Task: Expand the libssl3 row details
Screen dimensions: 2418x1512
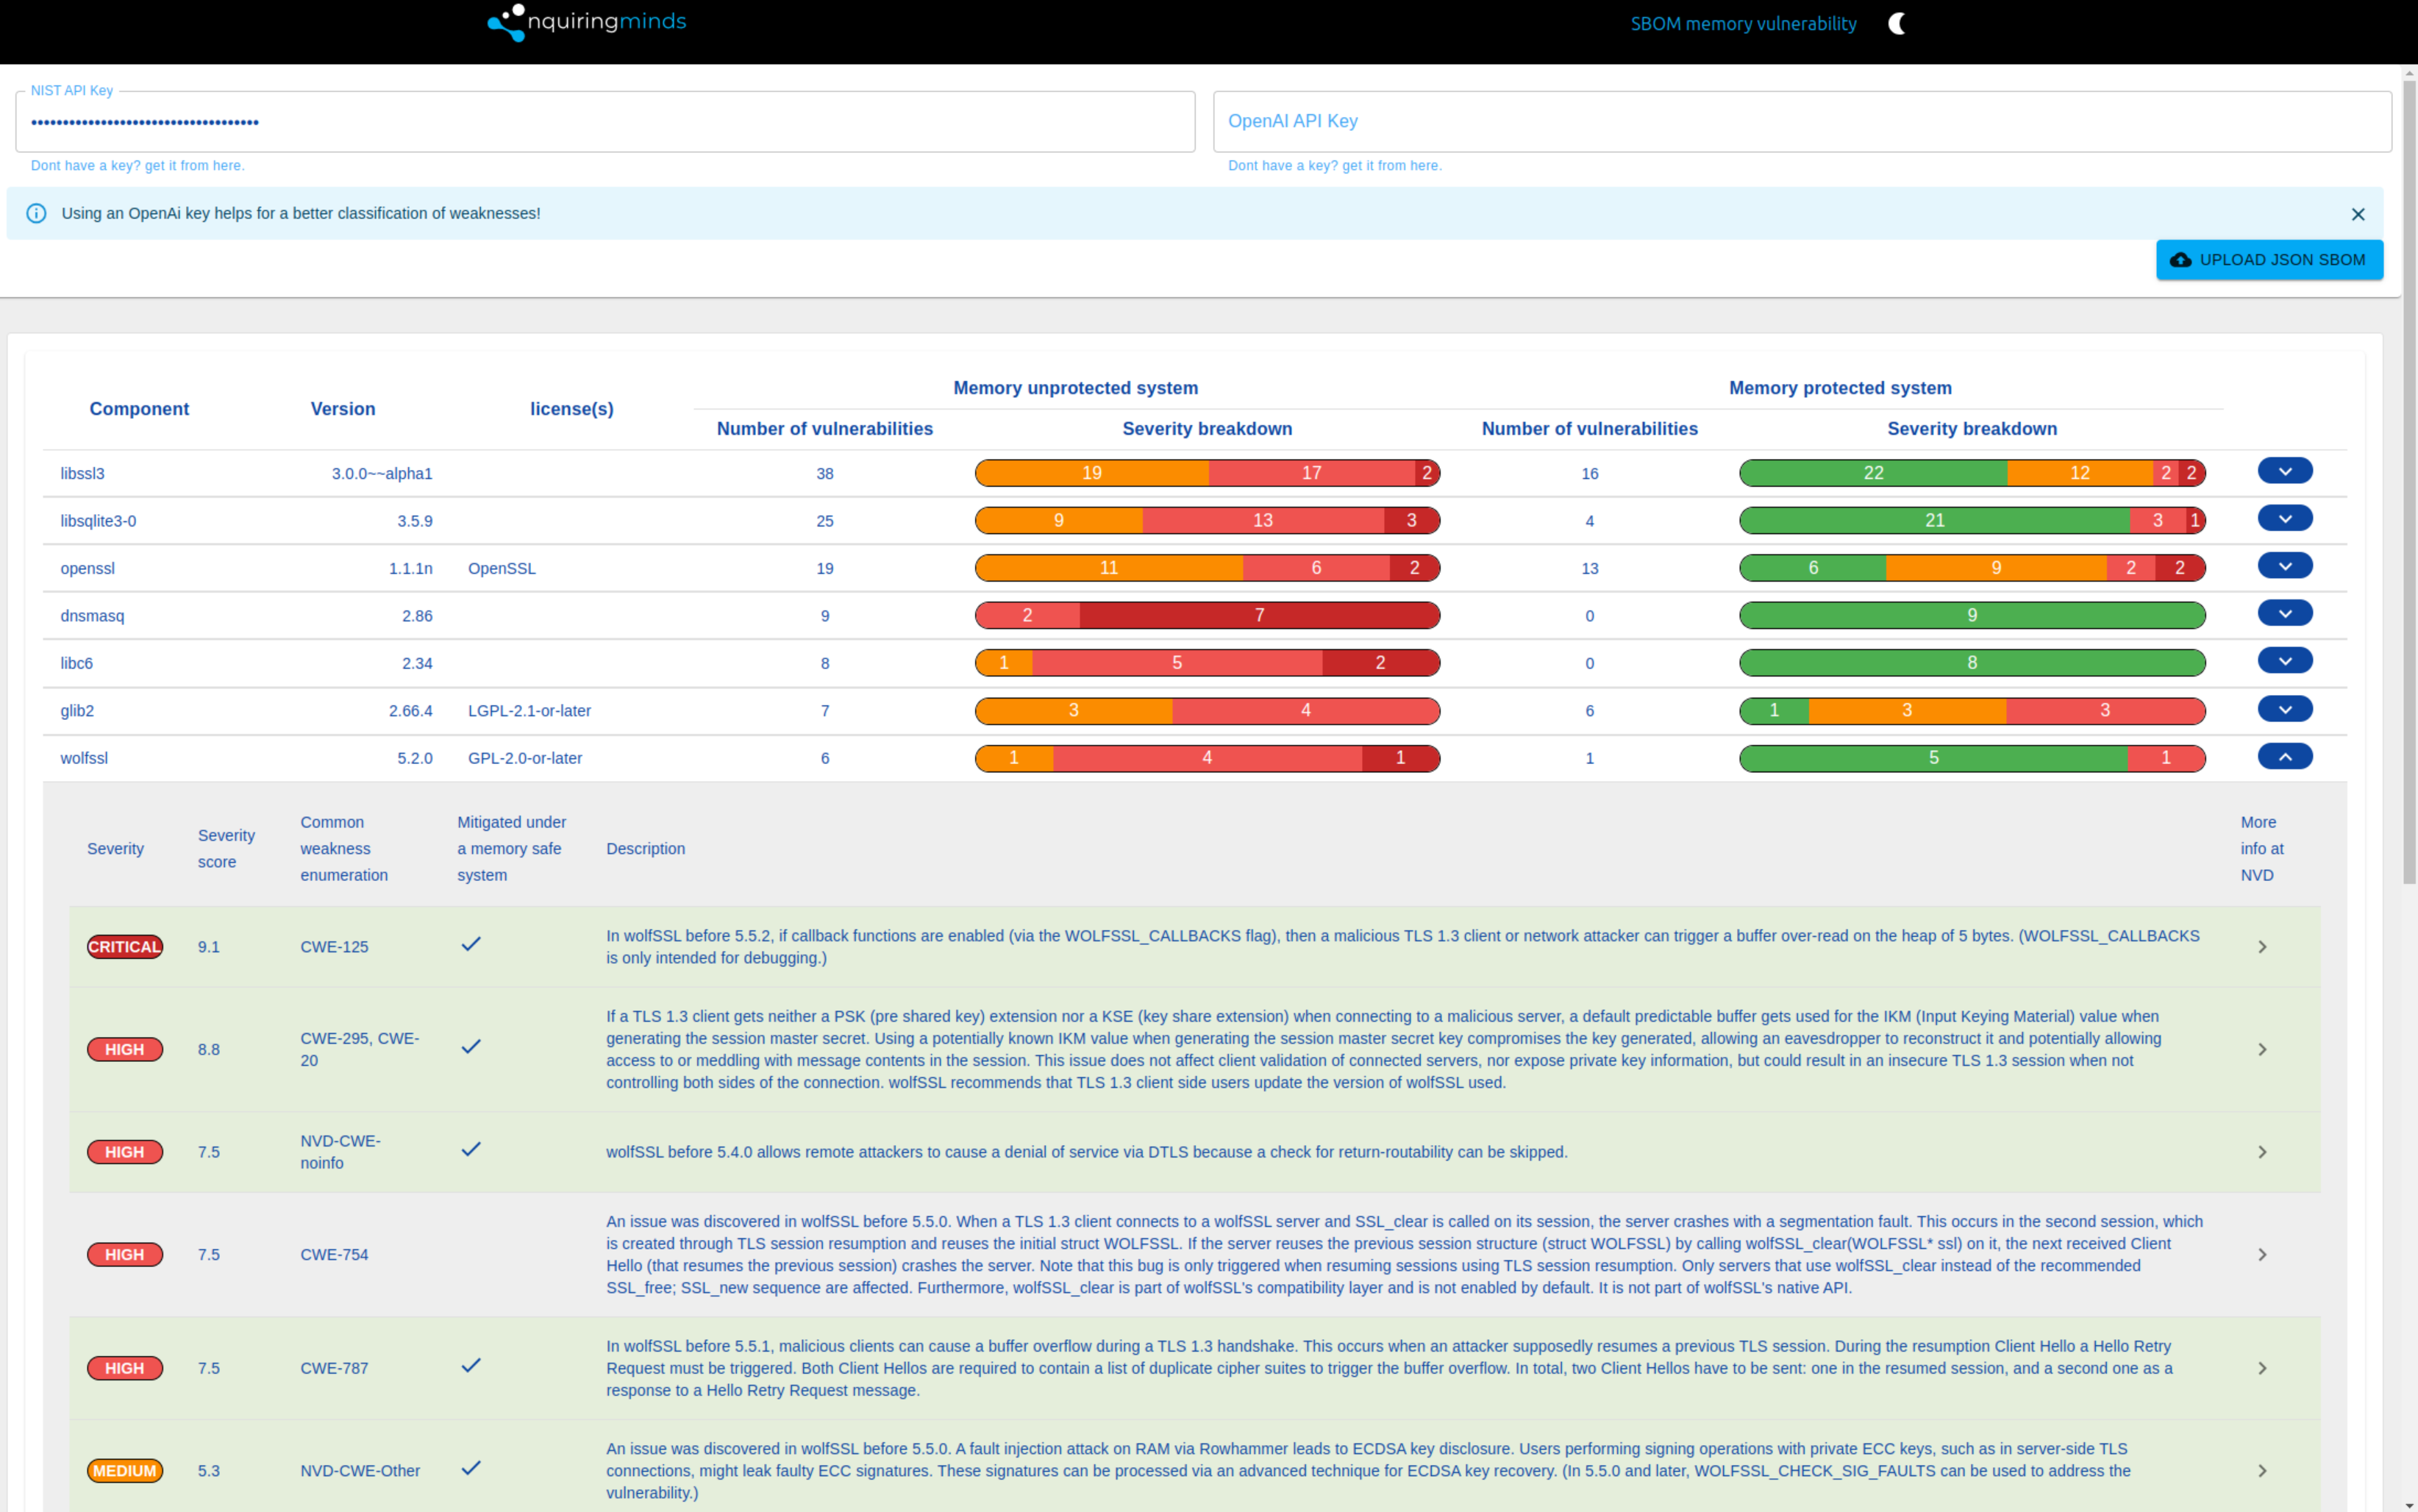Action: tap(2285, 471)
